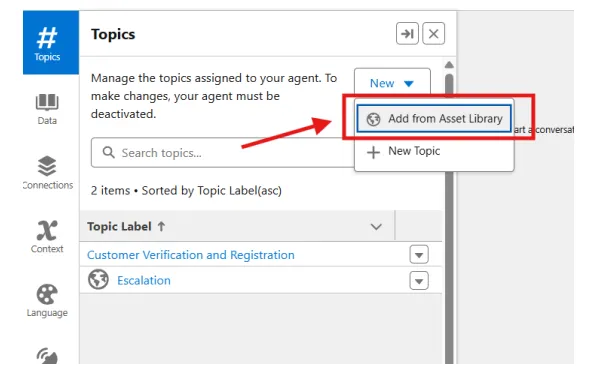Open the Connections sidebar panel
Screen dimensions: 597x392
coord(47,173)
